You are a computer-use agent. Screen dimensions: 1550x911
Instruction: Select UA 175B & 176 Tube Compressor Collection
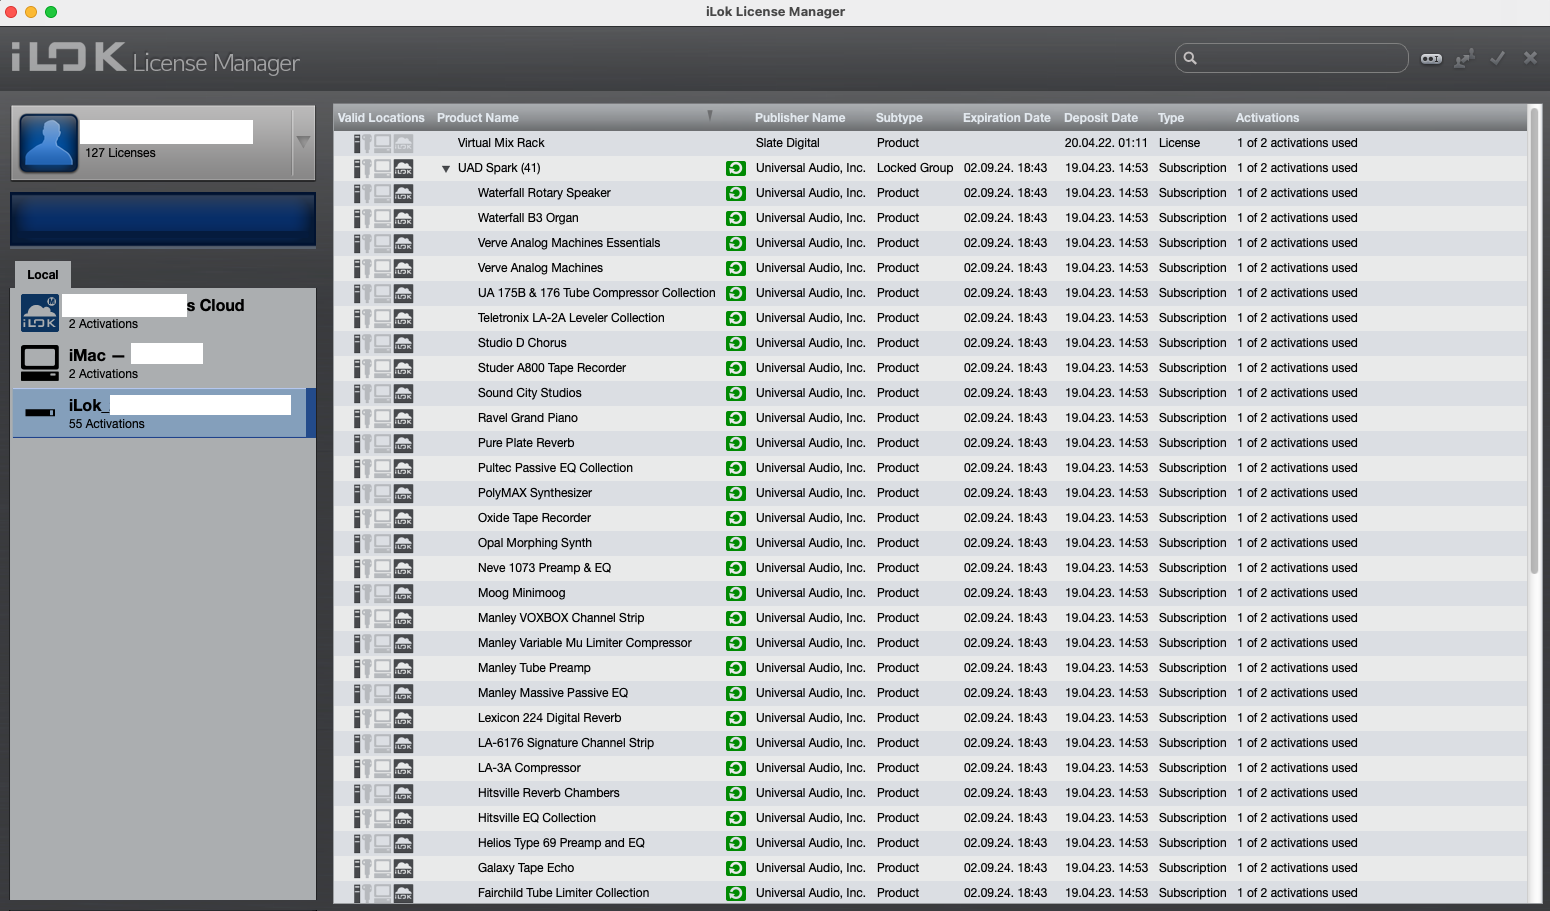point(930,293)
